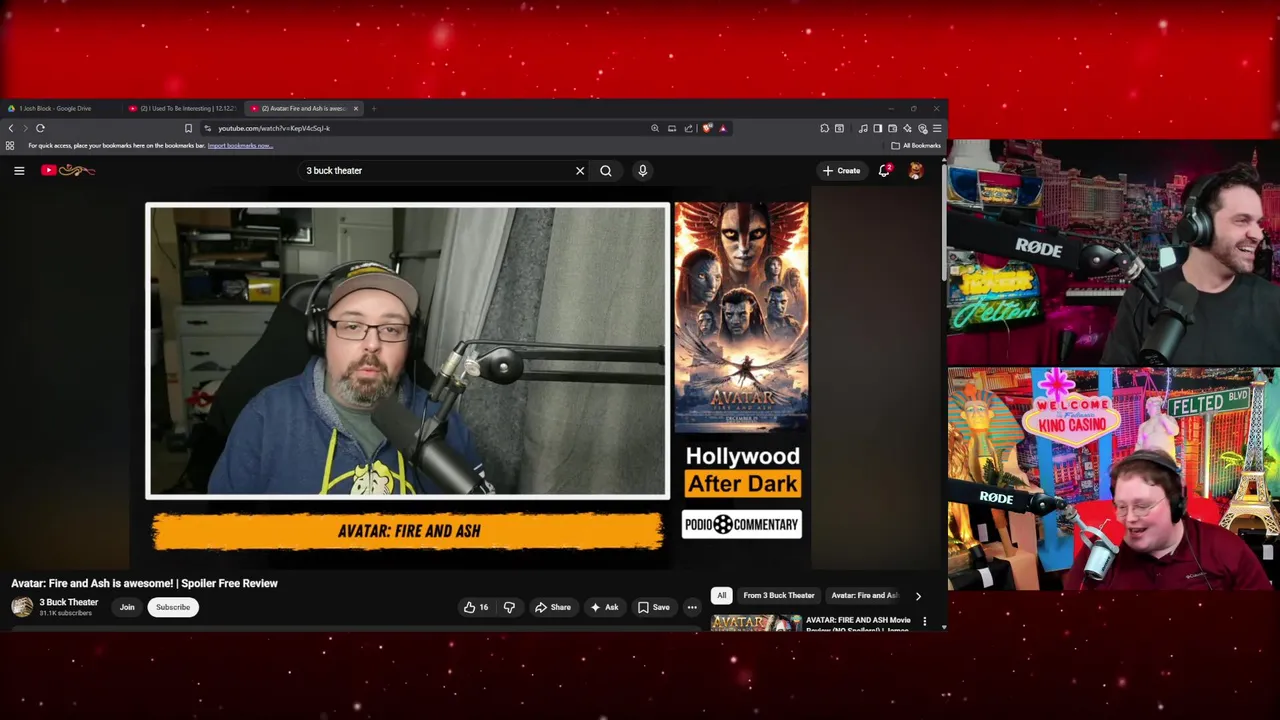Click the 81.1K subscribers text
The height and width of the screenshot is (720, 1280).
coord(66,613)
